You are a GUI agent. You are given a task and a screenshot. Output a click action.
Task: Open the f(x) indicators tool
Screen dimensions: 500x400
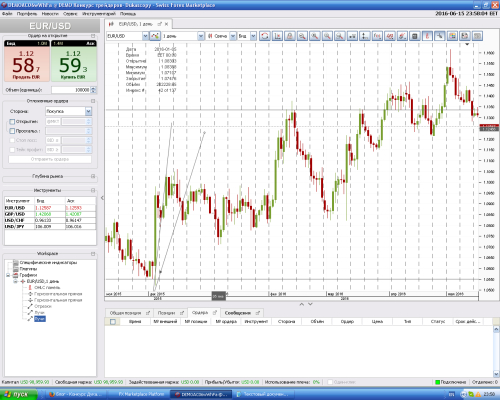pyautogui.click(x=377, y=36)
